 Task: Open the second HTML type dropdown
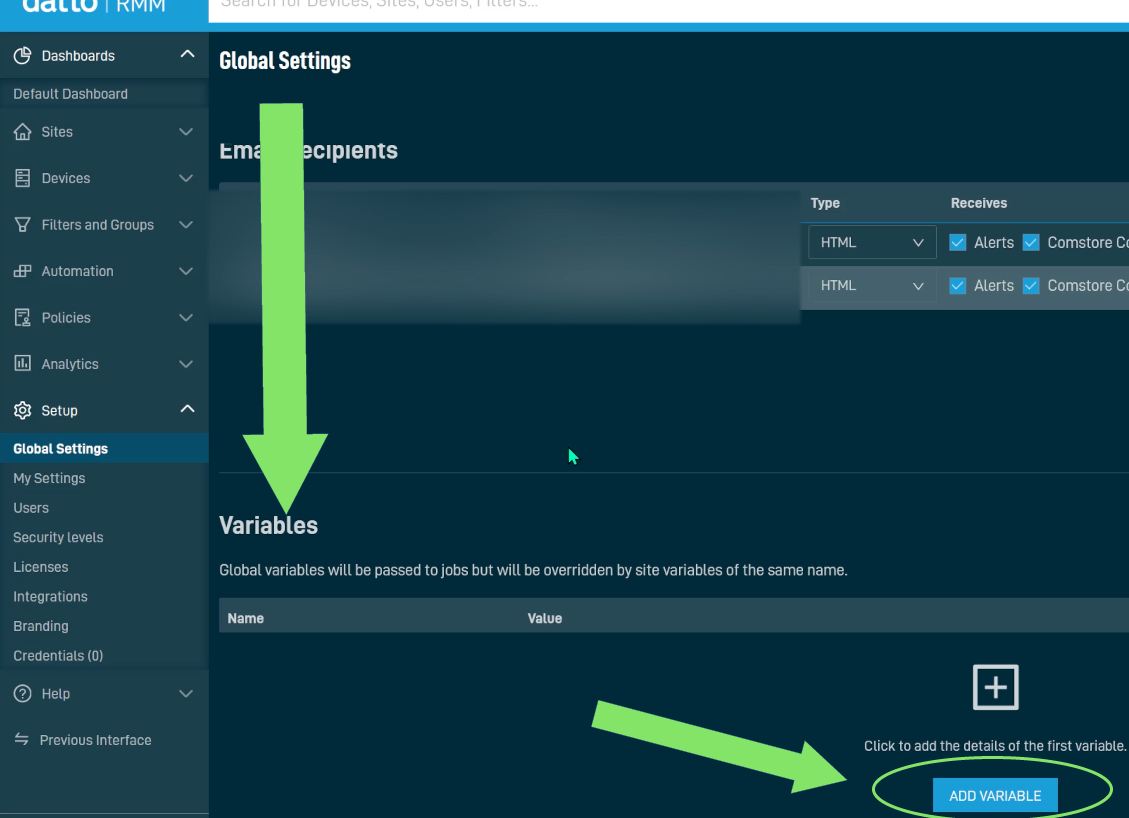(872, 286)
